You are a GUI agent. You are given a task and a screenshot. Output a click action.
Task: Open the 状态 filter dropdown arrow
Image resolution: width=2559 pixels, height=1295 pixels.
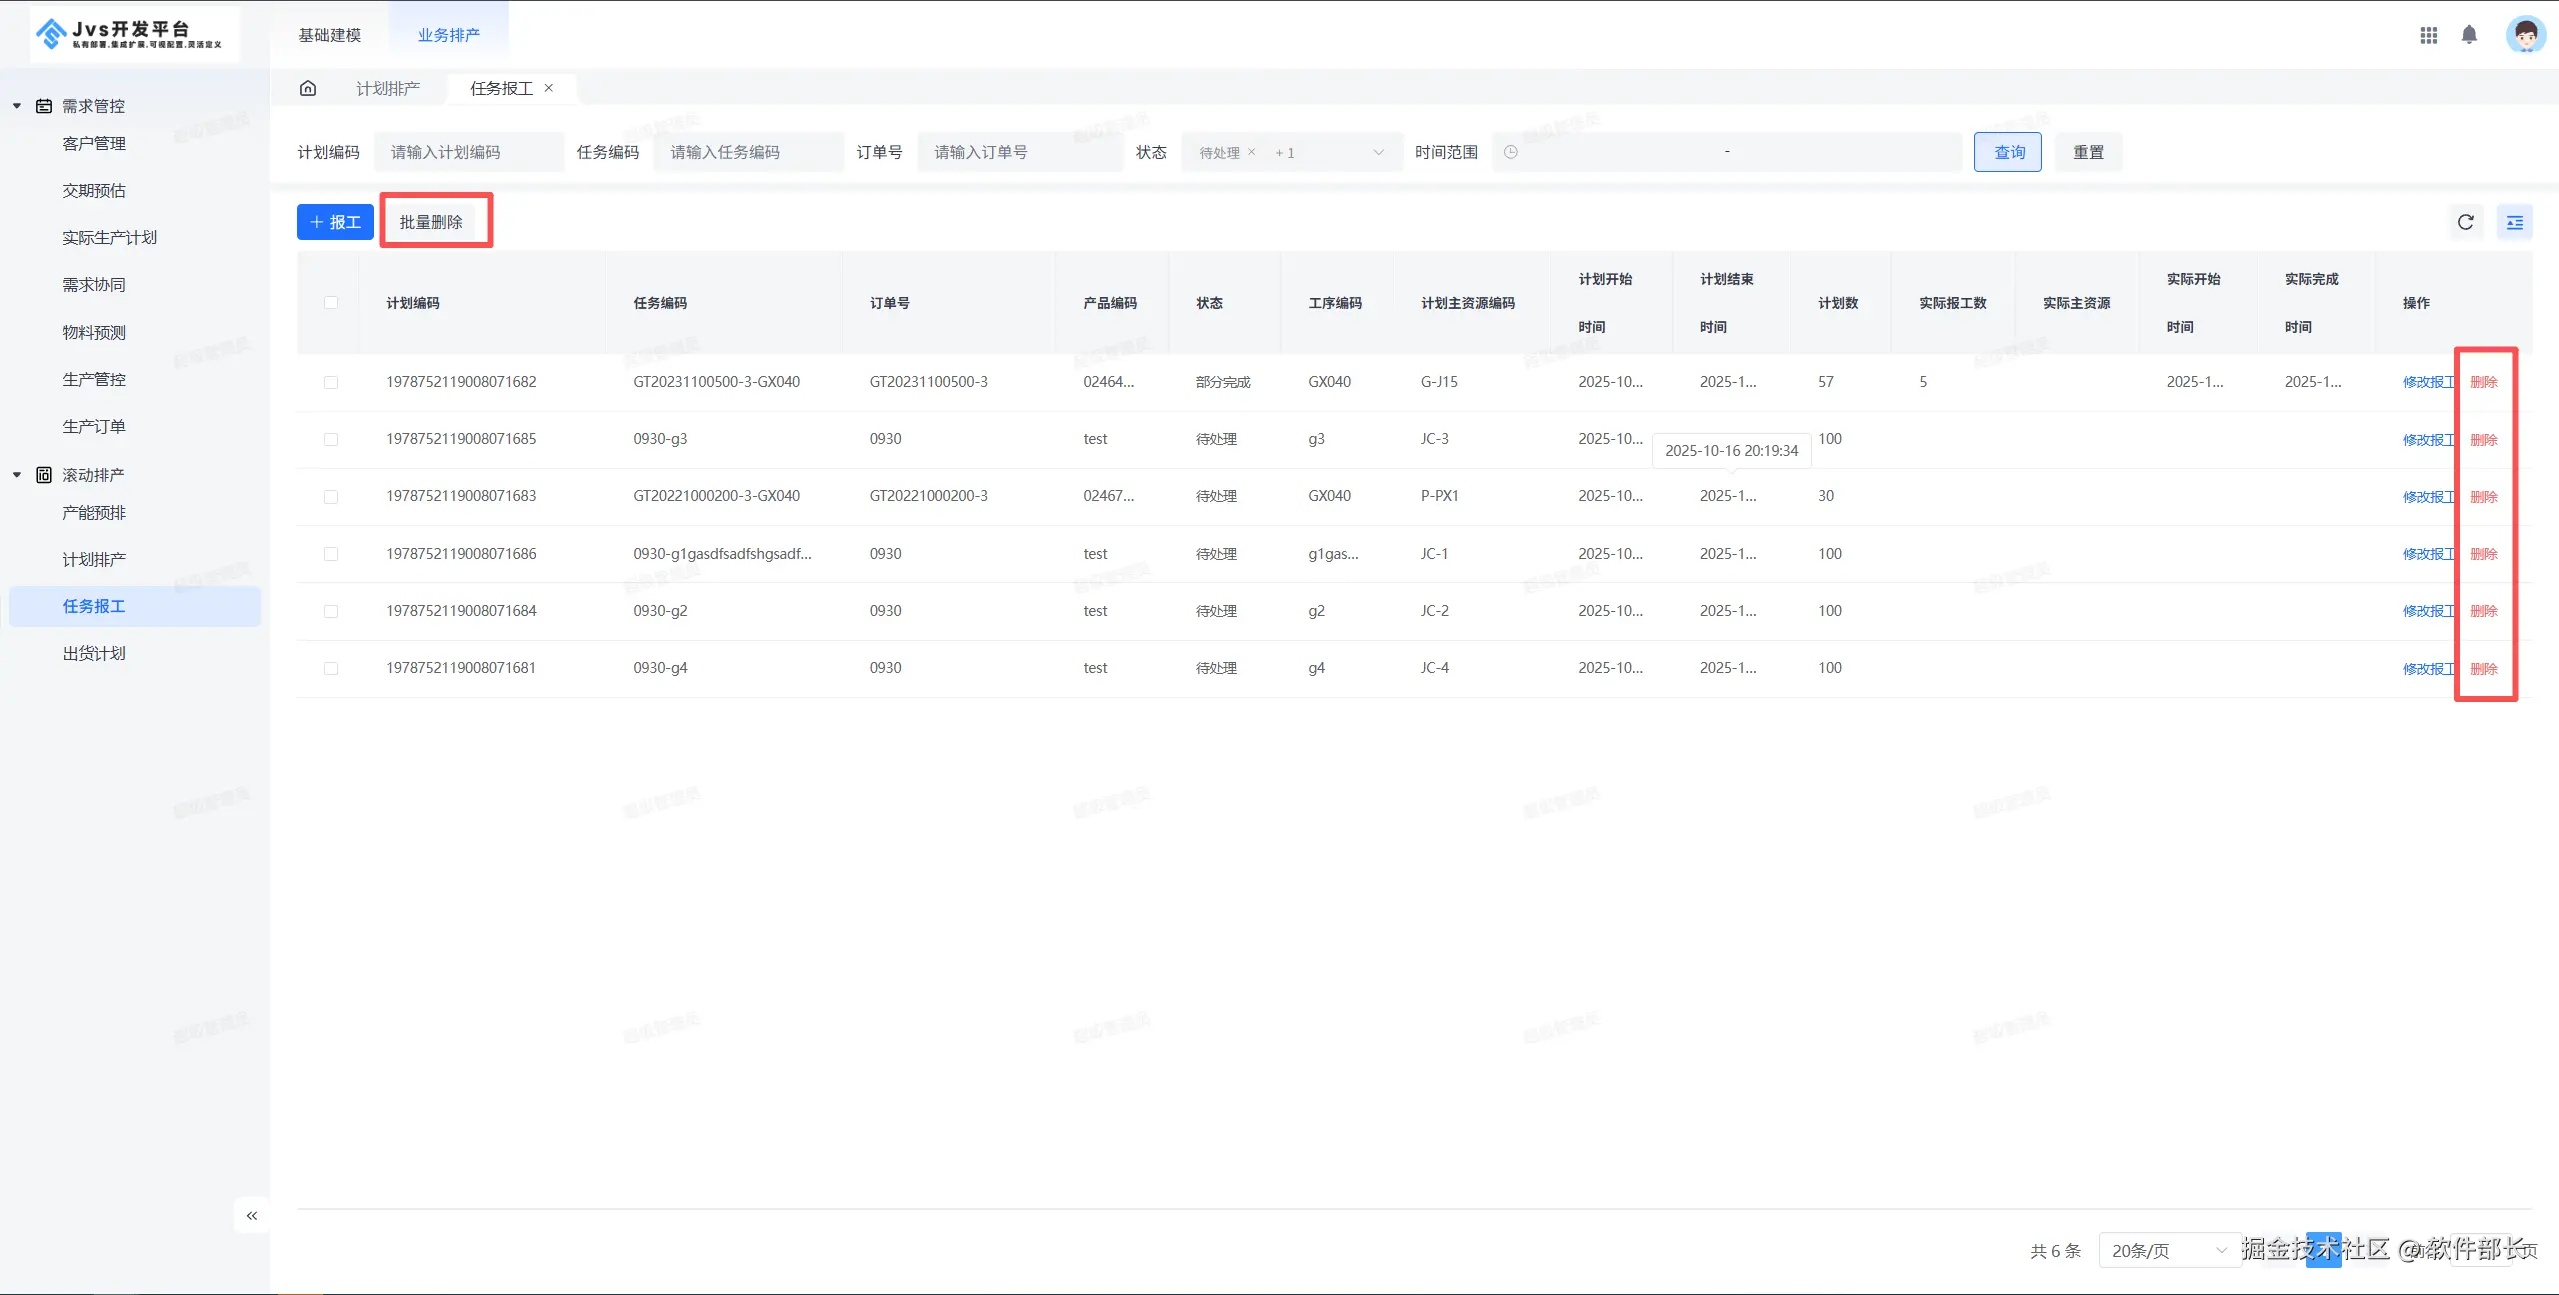click(1378, 152)
